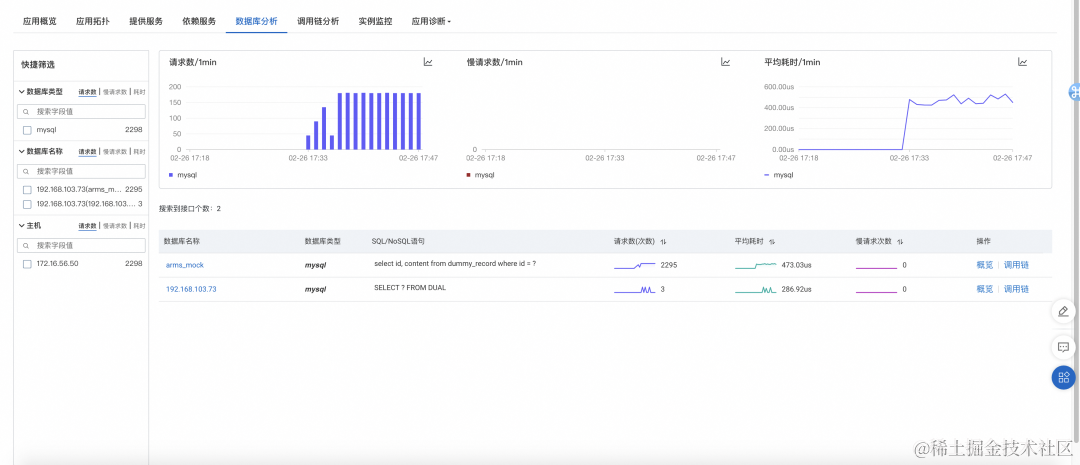Screen dimensions: 1080x465
Task: Collapse the 数据库名称 filter section
Action: [x=21, y=151]
